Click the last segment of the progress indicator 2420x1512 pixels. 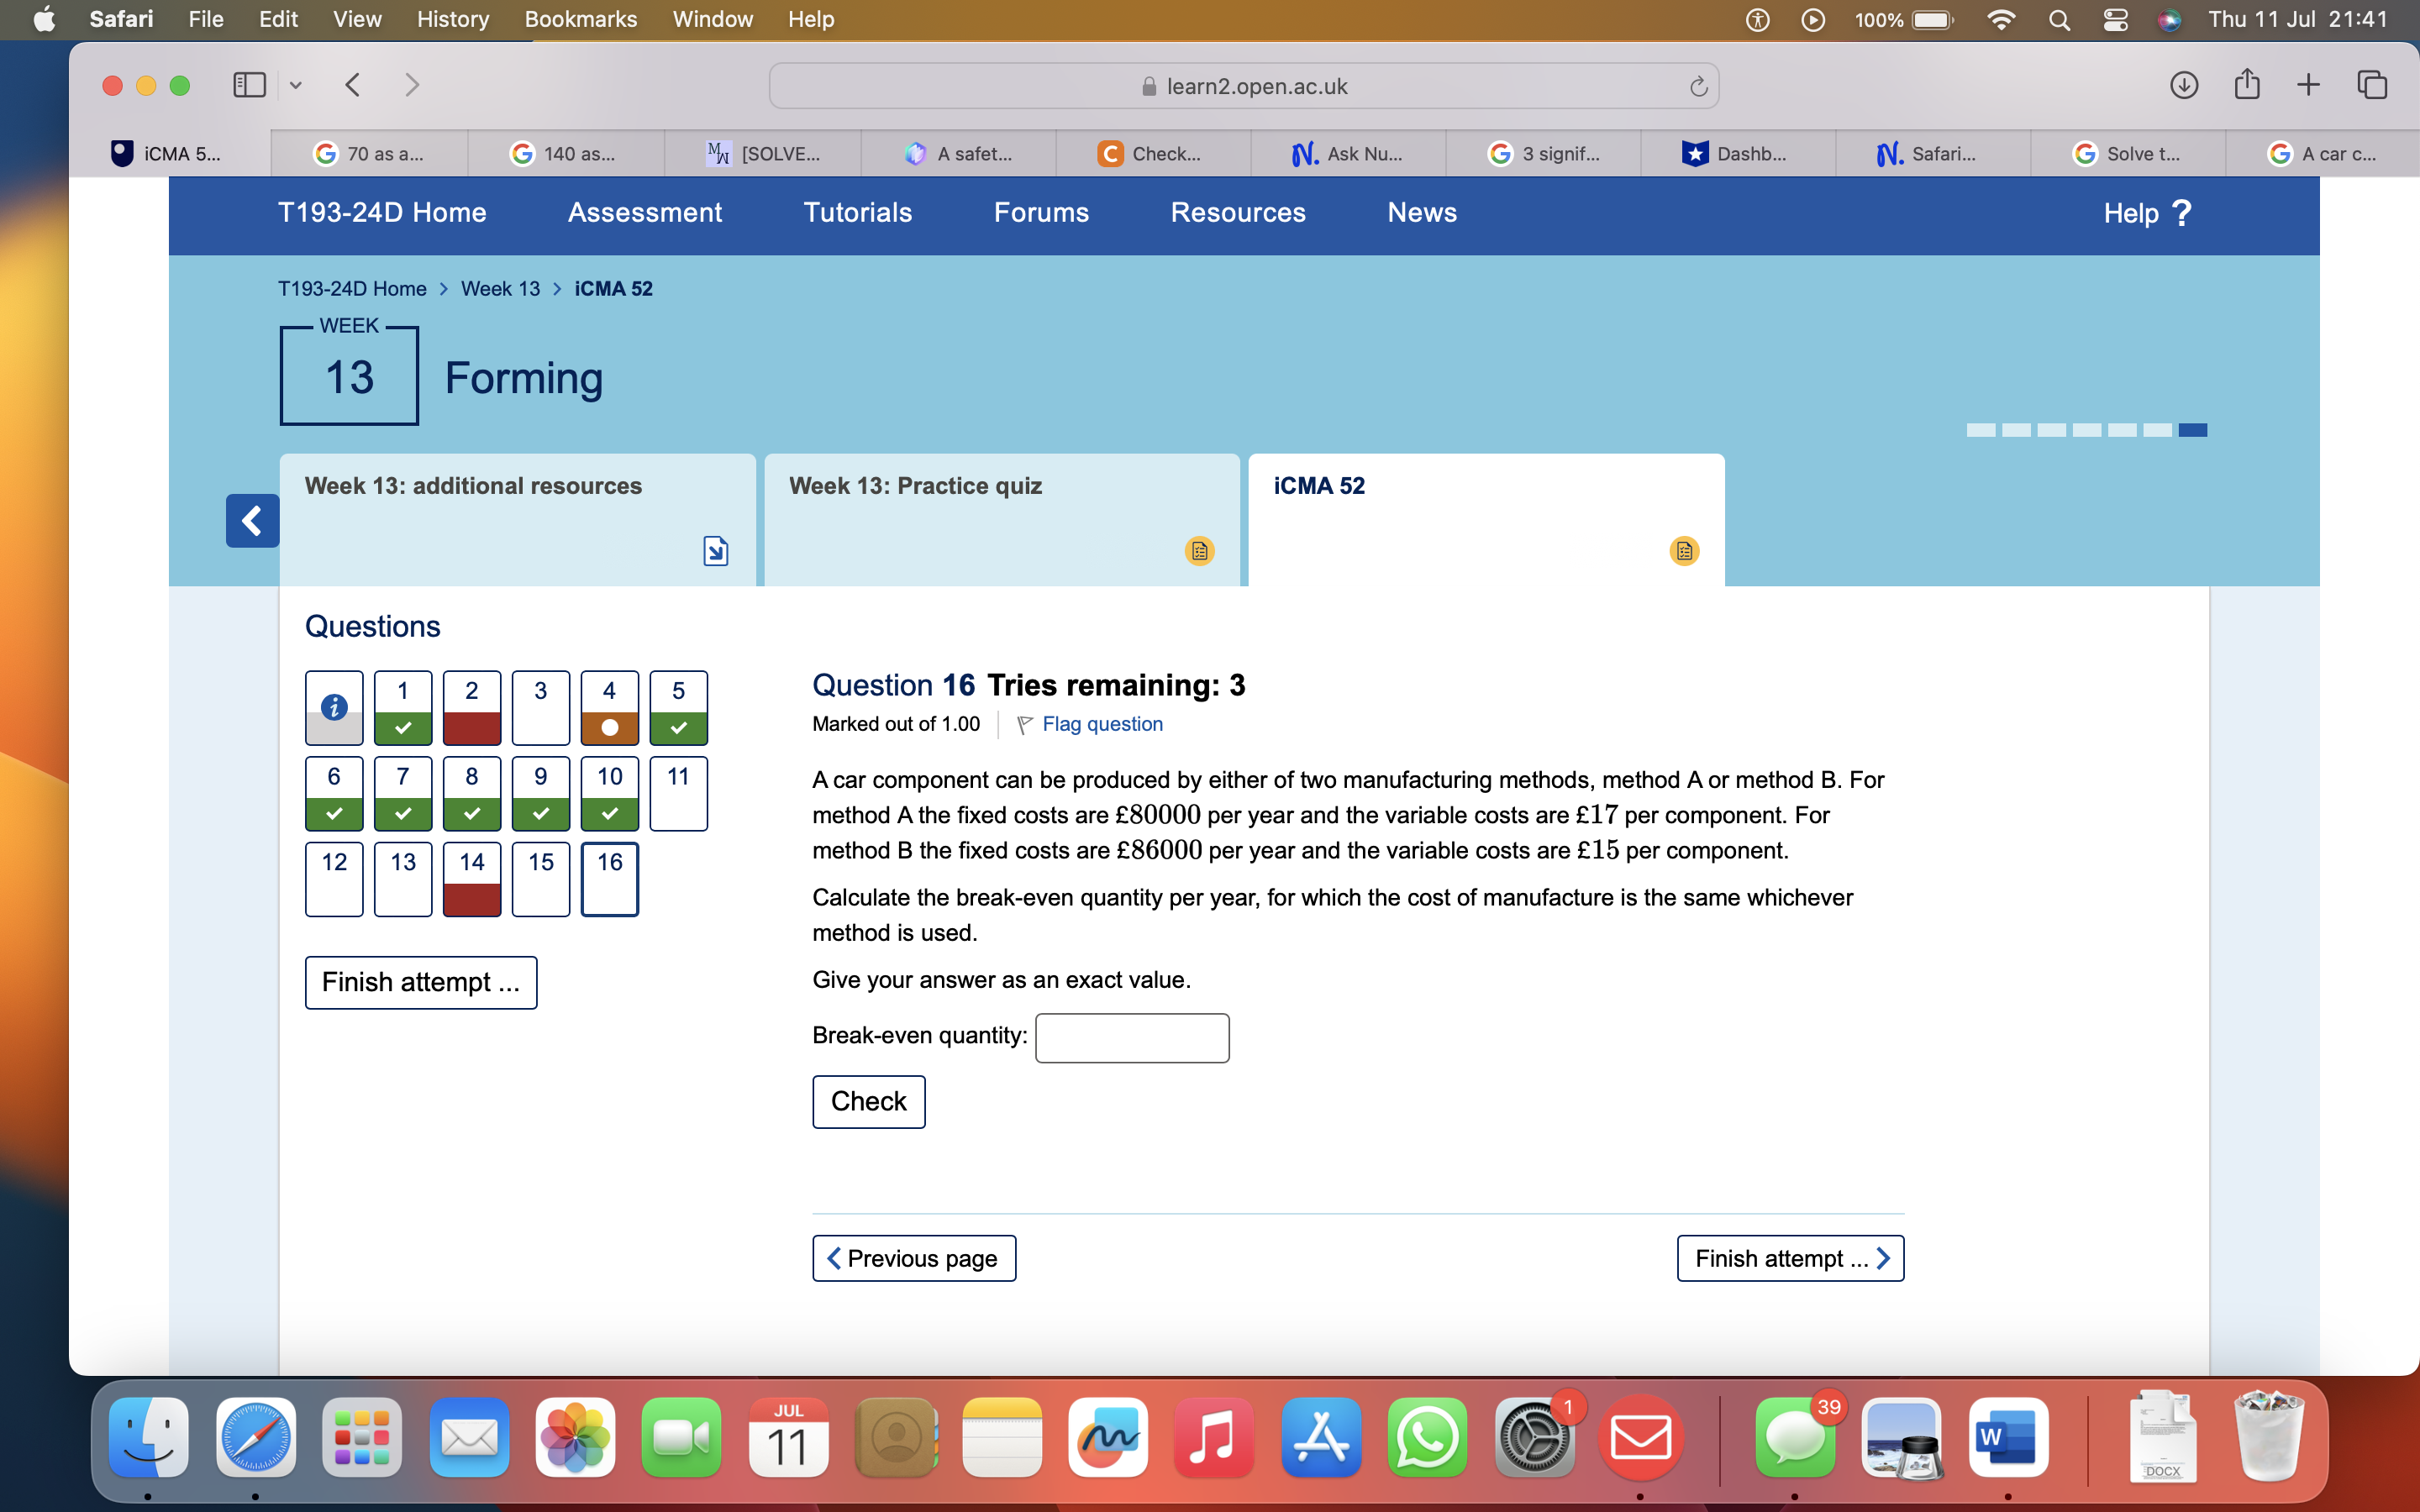tap(2192, 430)
